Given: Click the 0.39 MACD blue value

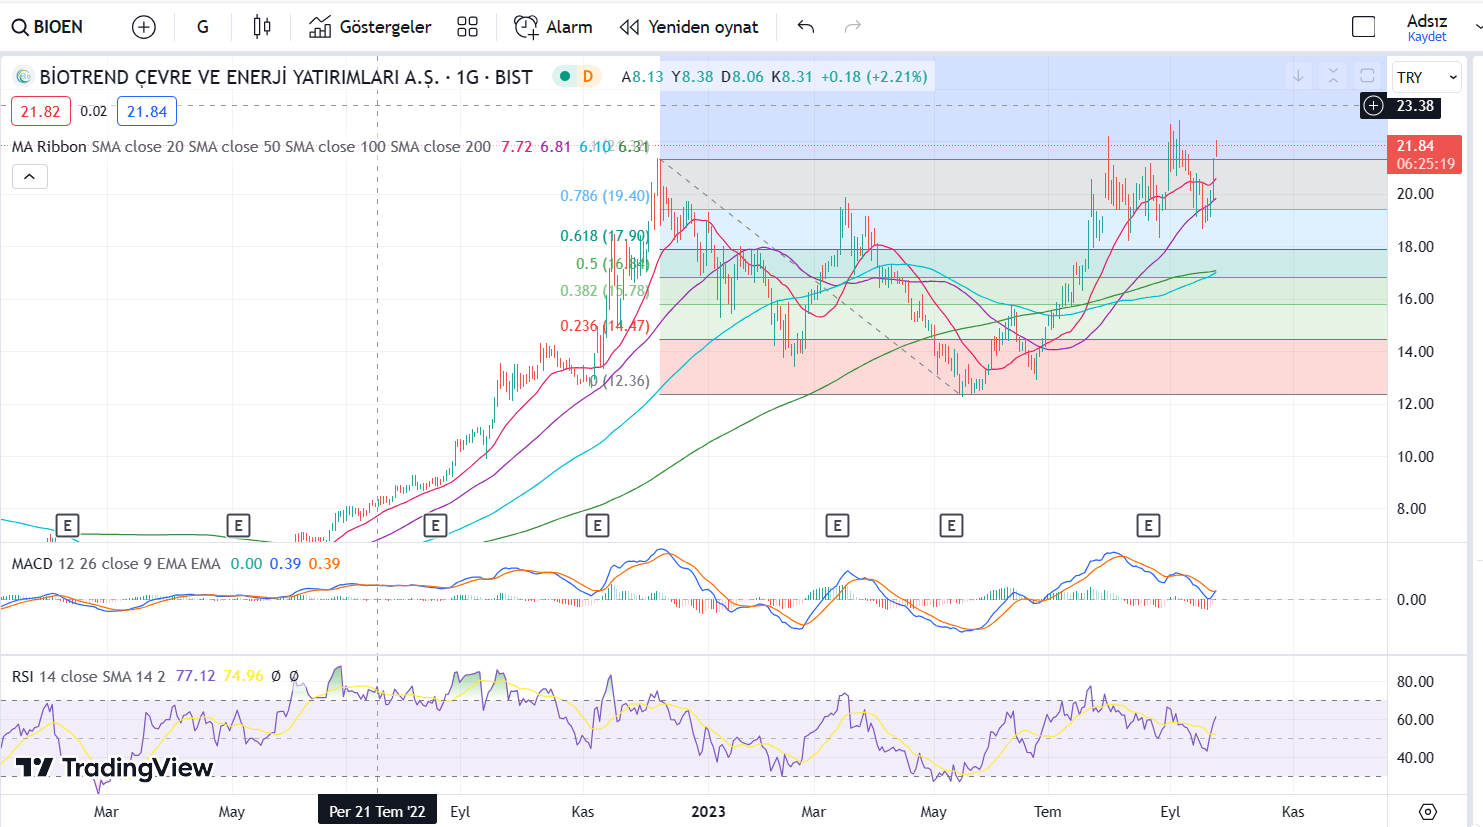Looking at the screenshot, I should pyautogui.click(x=285, y=564).
